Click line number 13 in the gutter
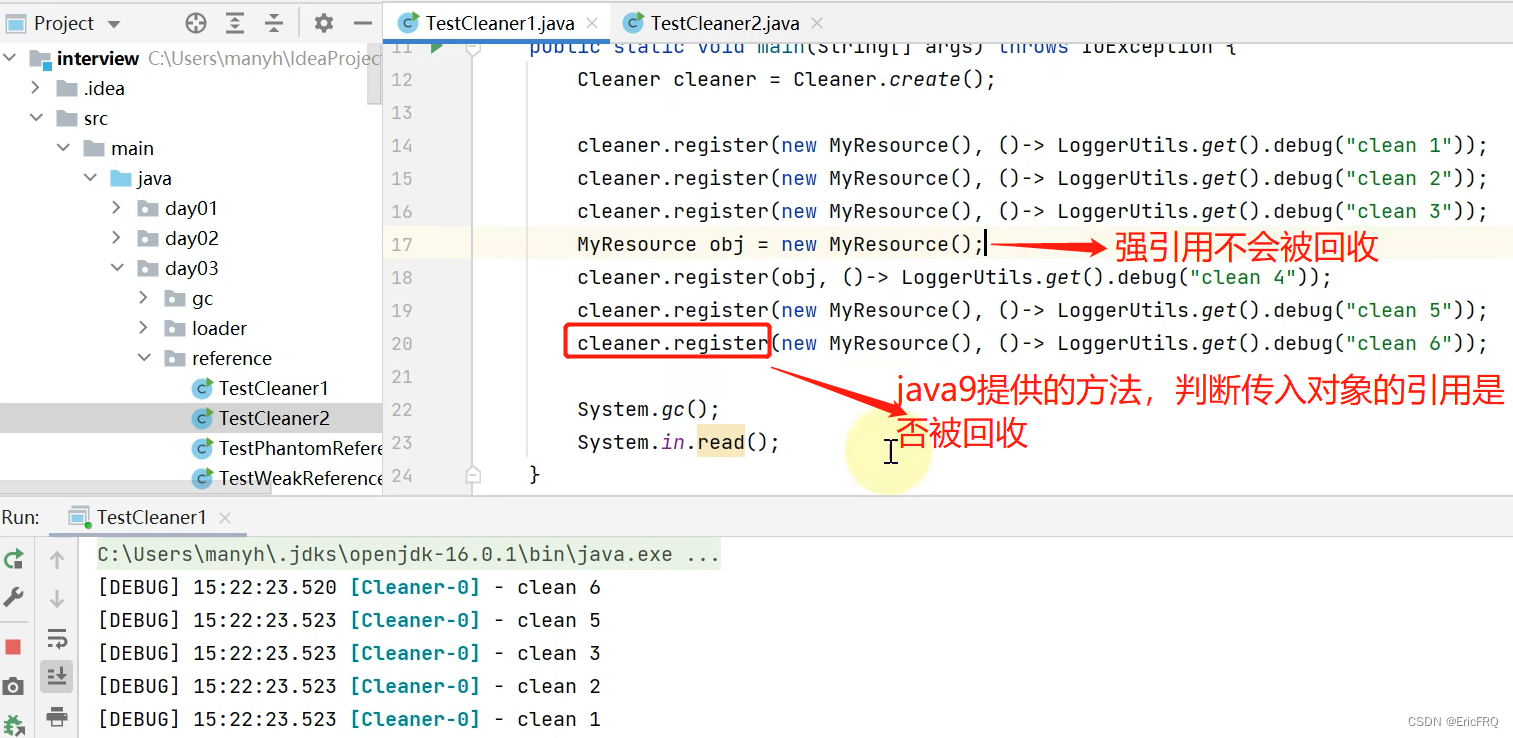The width and height of the screenshot is (1513, 738). (401, 112)
